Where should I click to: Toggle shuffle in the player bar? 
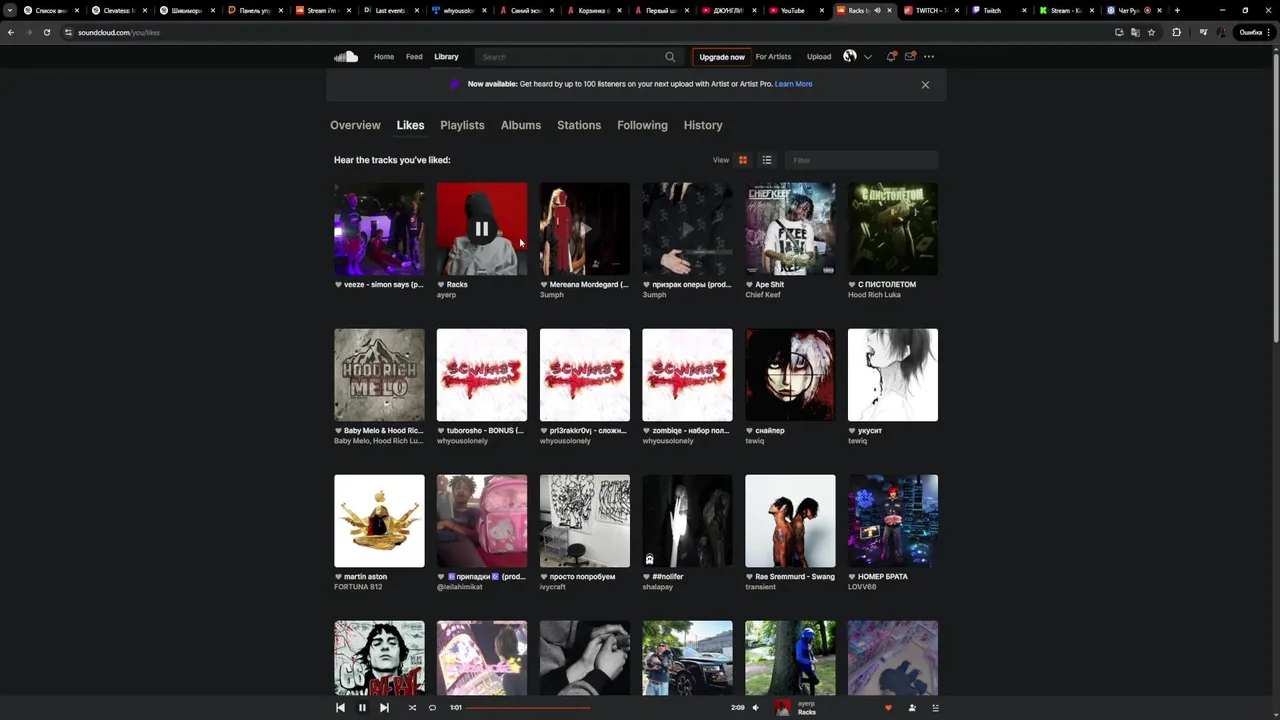click(x=412, y=708)
